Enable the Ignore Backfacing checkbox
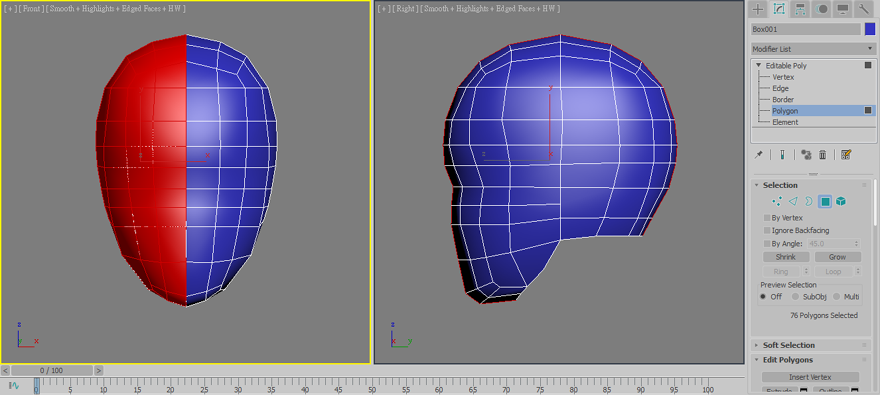Viewport: 880px width, 395px height. tap(767, 231)
